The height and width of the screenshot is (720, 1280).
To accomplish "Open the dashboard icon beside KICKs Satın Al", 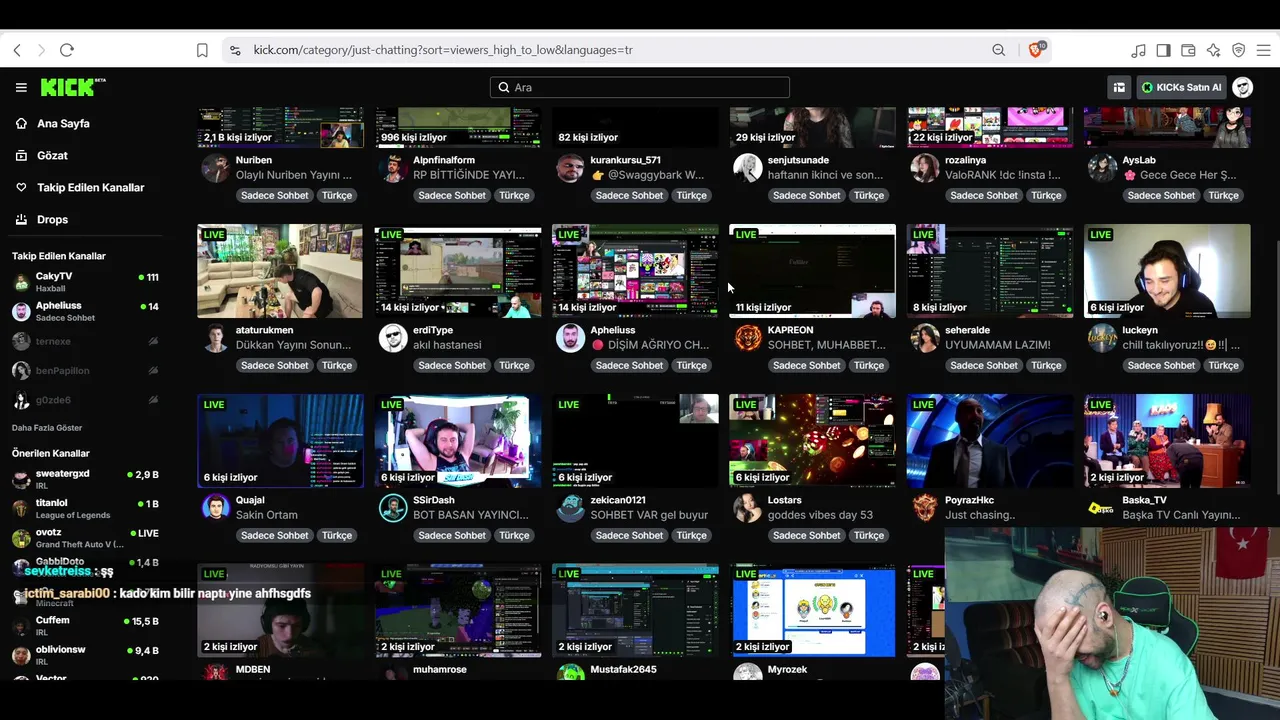I will tap(1119, 87).
